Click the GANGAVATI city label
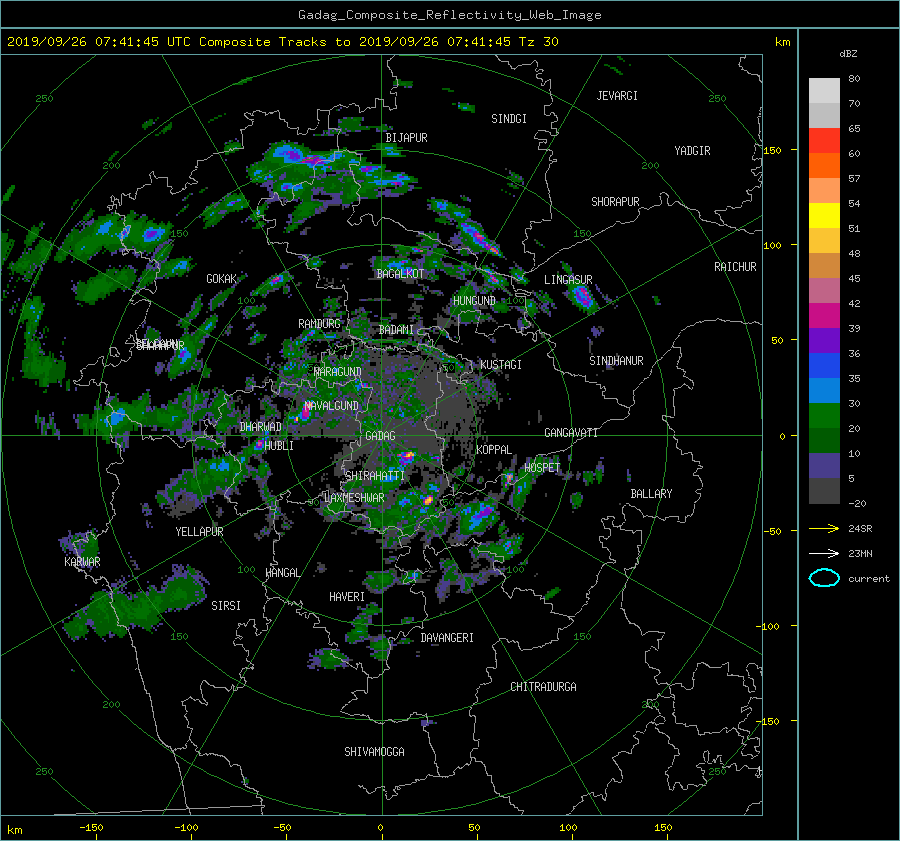The image size is (900, 841). (571, 433)
